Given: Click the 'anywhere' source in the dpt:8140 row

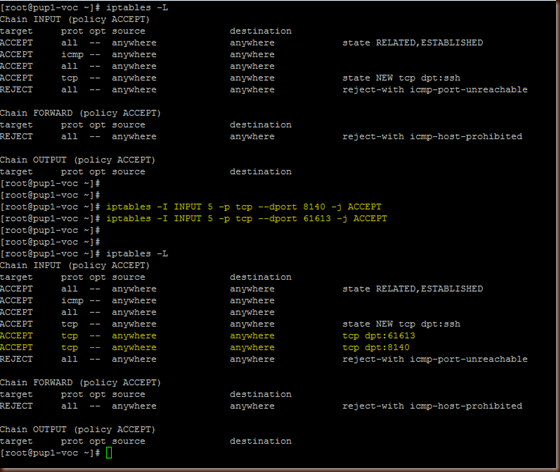Looking at the screenshot, I should (x=134, y=348).
